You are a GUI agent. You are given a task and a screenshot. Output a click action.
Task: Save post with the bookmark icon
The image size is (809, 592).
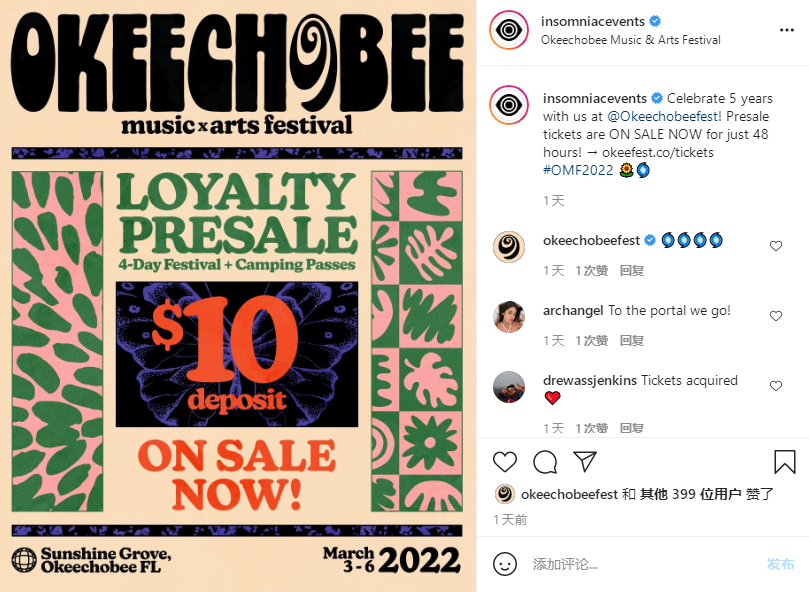pyautogui.click(x=785, y=461)
